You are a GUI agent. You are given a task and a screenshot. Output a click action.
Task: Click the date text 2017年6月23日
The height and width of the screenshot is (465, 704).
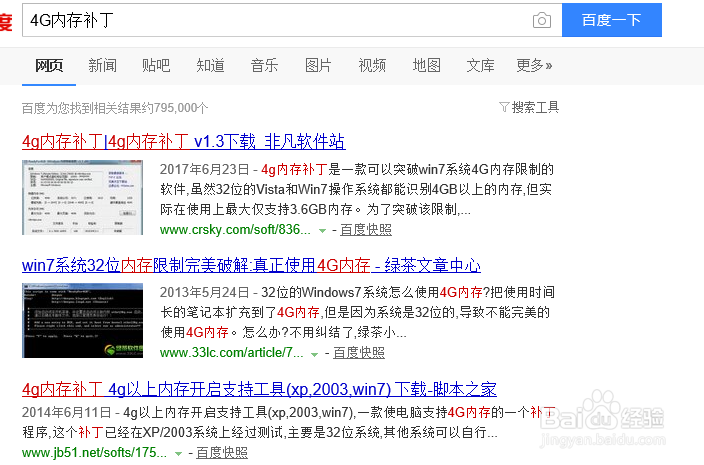pos(204,169)
